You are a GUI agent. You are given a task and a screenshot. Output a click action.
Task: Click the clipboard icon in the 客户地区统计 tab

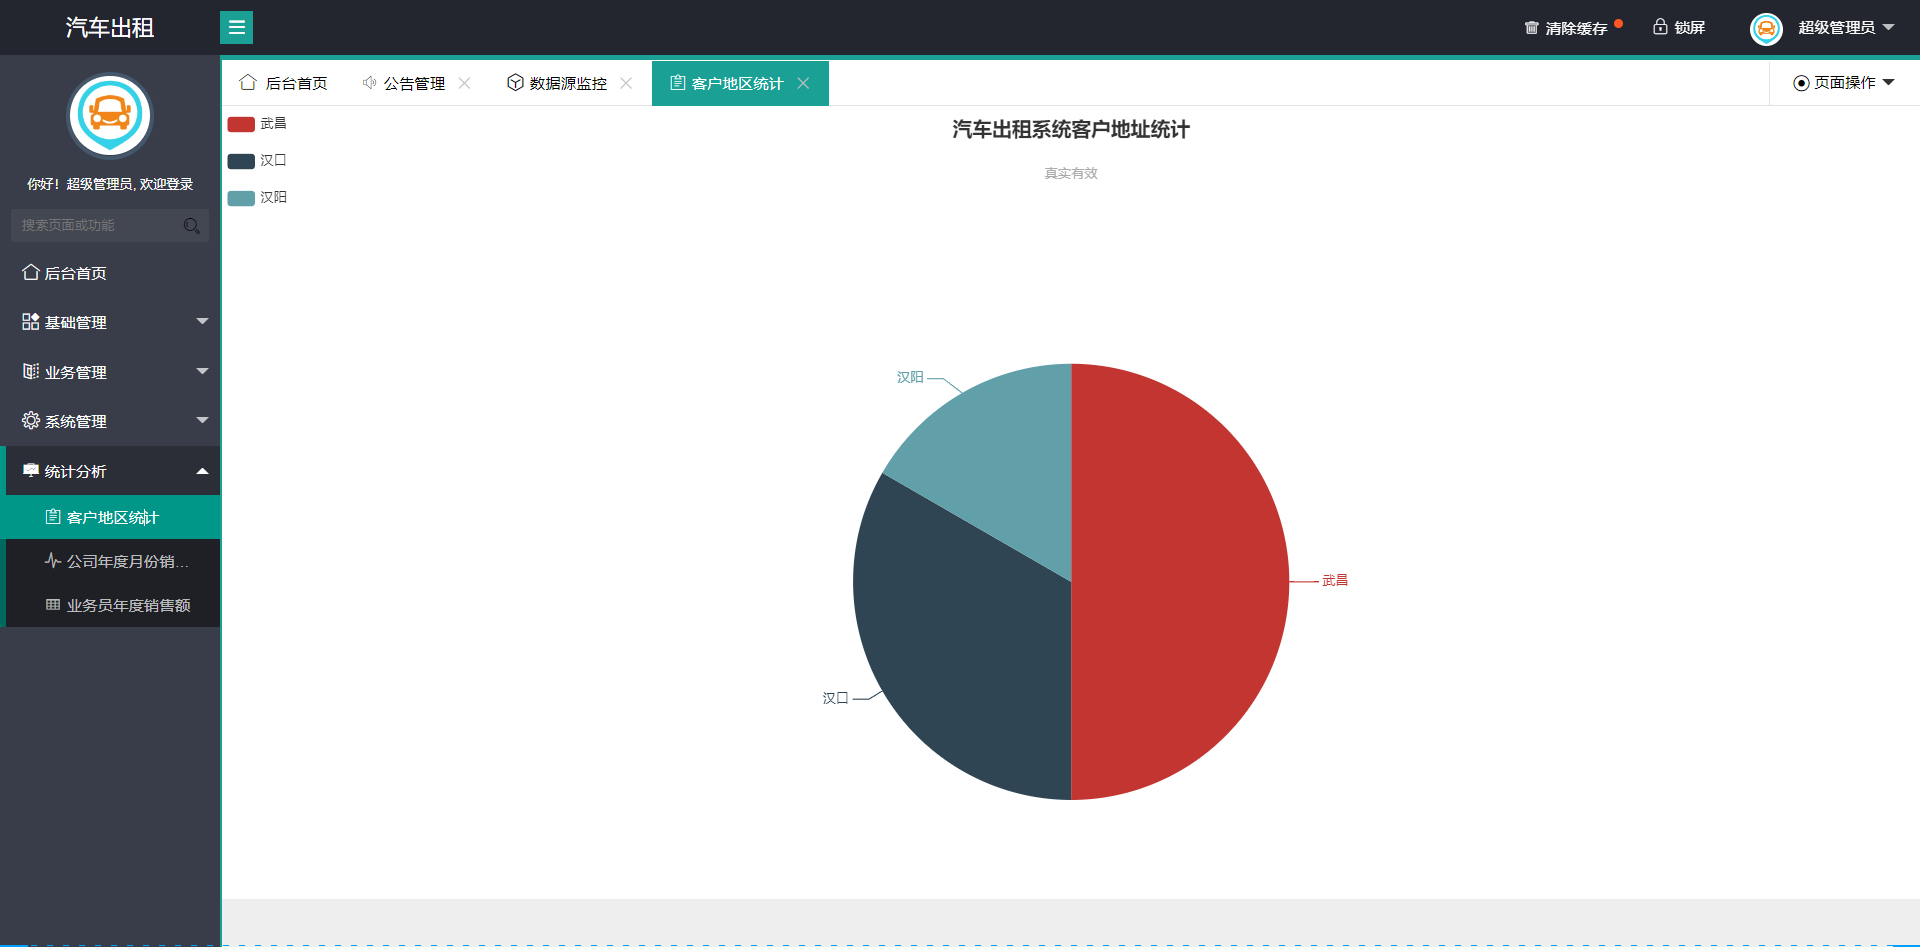677,83
